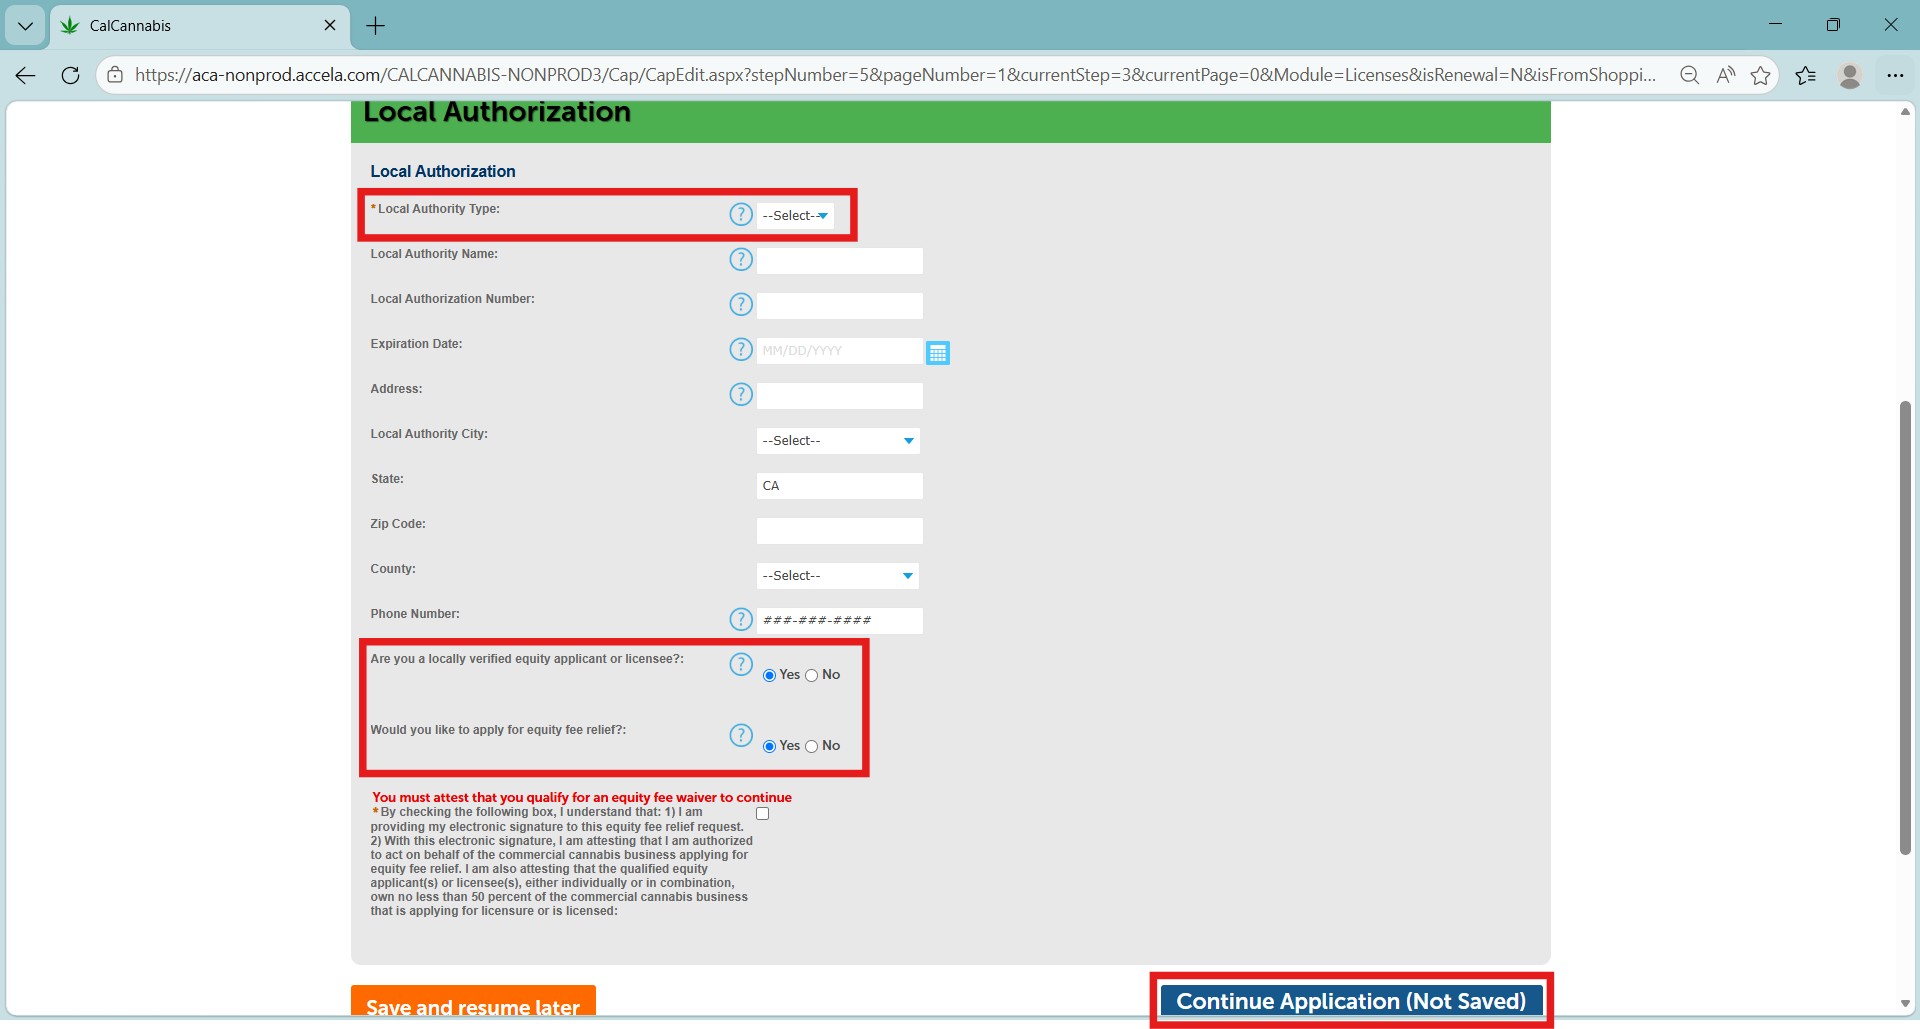Select Yes for locally verified equity applicant
Viewport: 1920px width, 1029px height.
(x=769, y=676)
